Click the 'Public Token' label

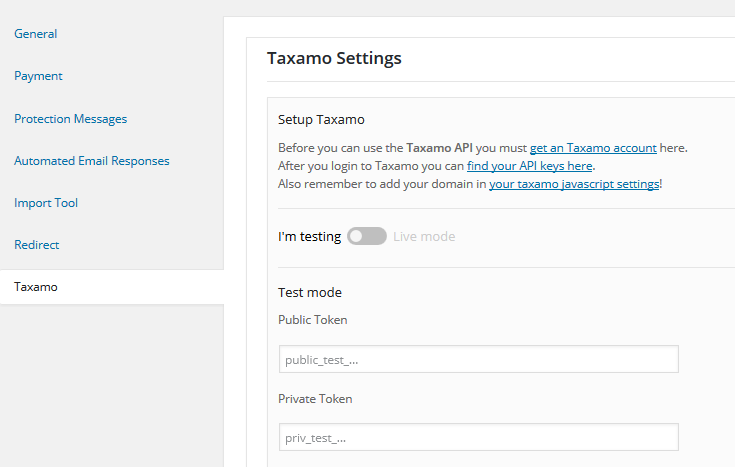(313, 320)
